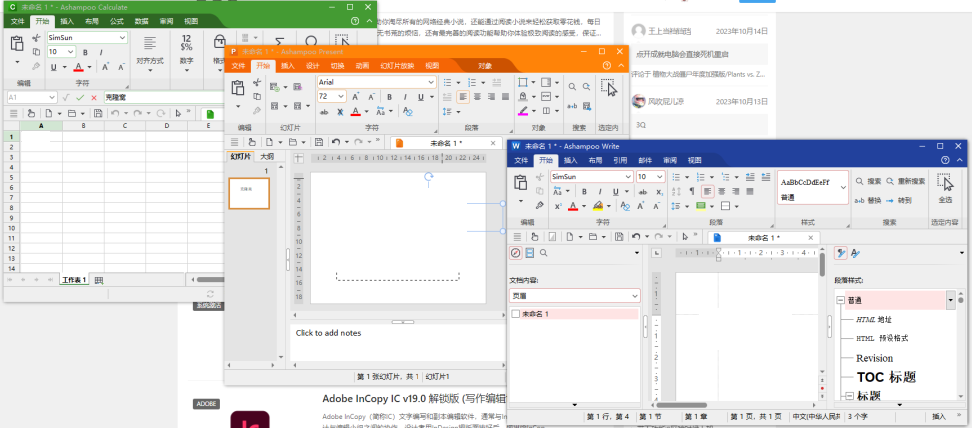Toggle bold in Ashampoo Calculate ribbon
This screenshot has width=972, height=428.
click(85, 52)
